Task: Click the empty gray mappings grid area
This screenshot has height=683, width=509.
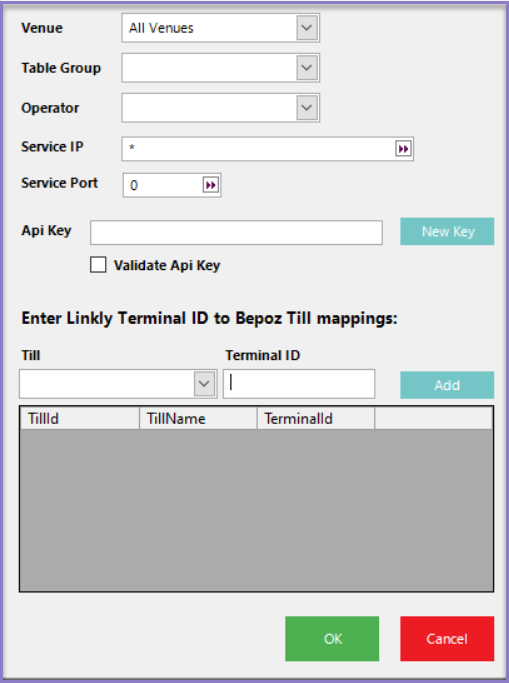Action: (256, 510)
